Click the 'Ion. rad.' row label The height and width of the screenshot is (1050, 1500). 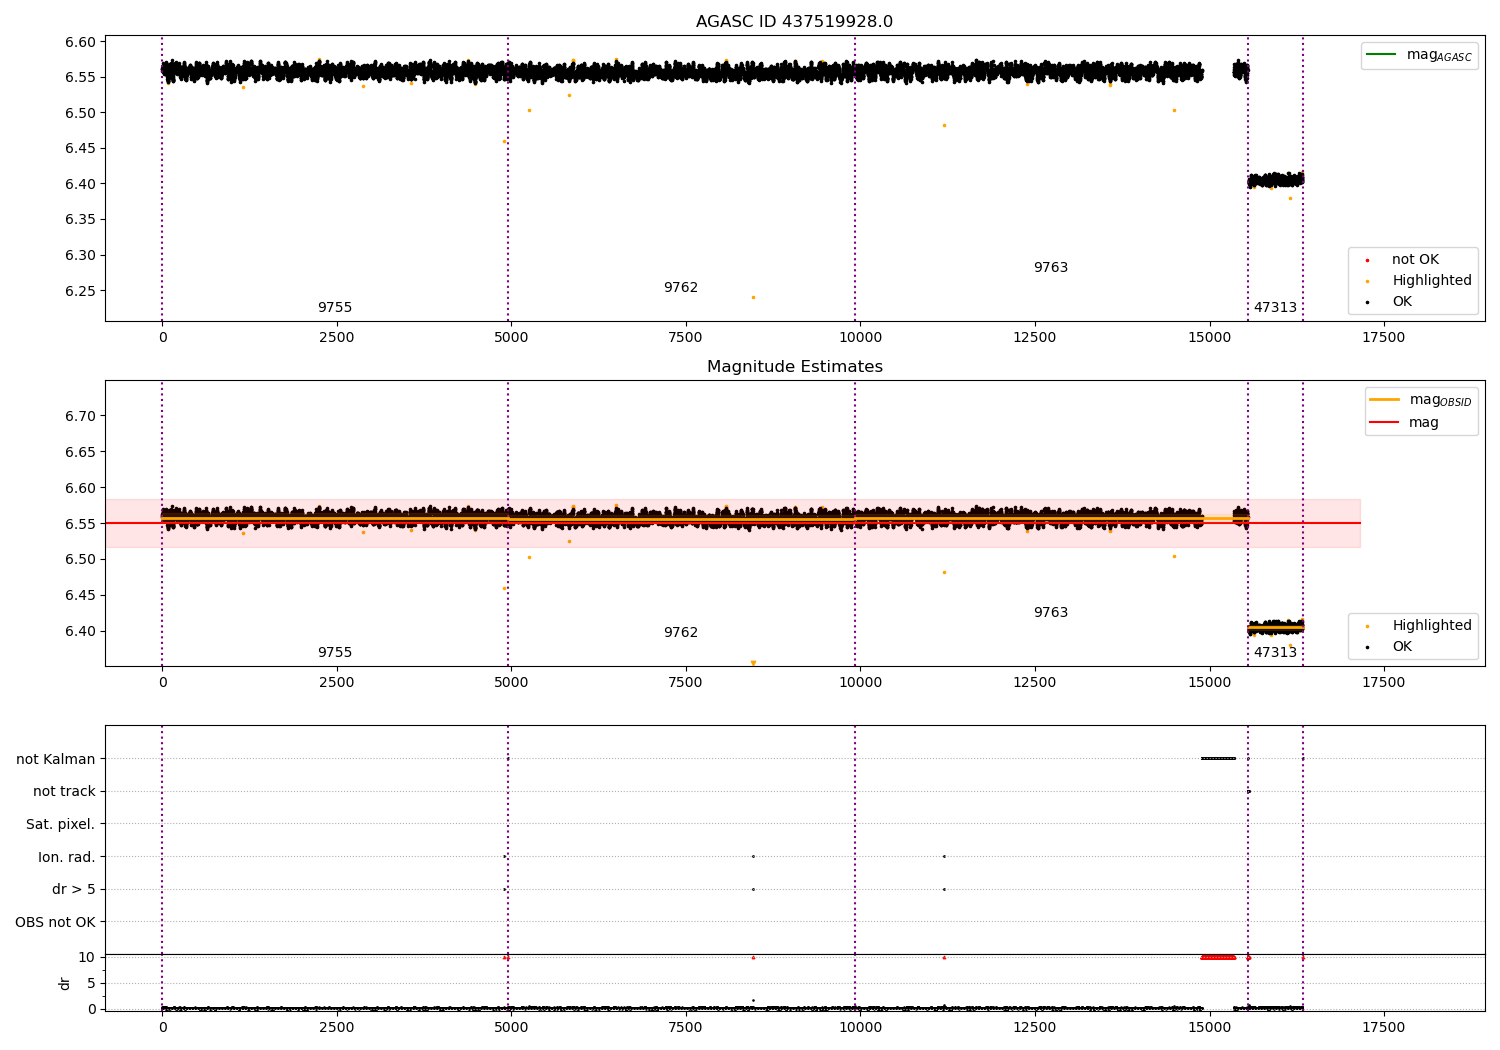(x=67, y=857)
